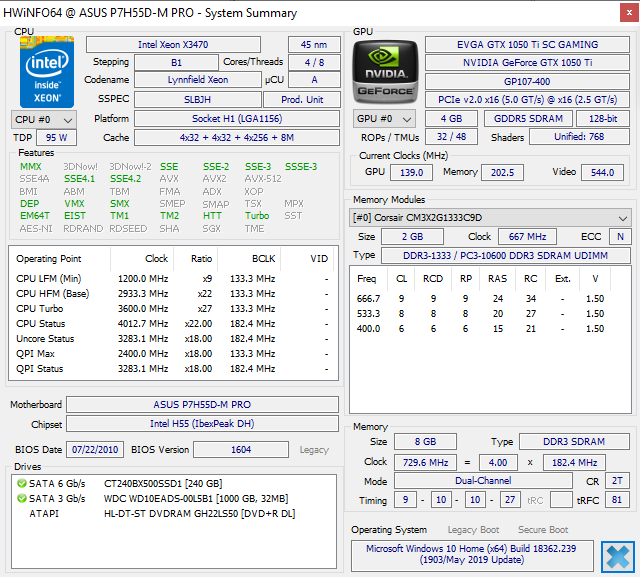Click the total memory size 8 GB field

point(425,442)
